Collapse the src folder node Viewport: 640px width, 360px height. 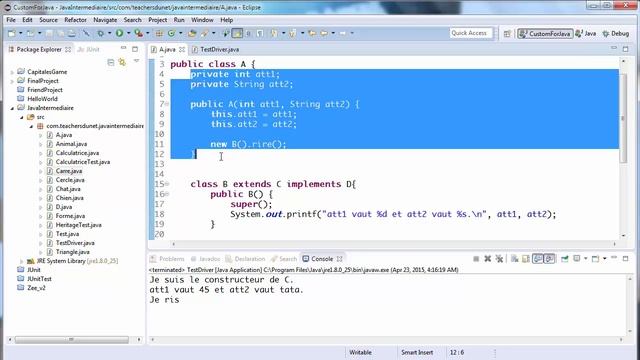[21, 117]
